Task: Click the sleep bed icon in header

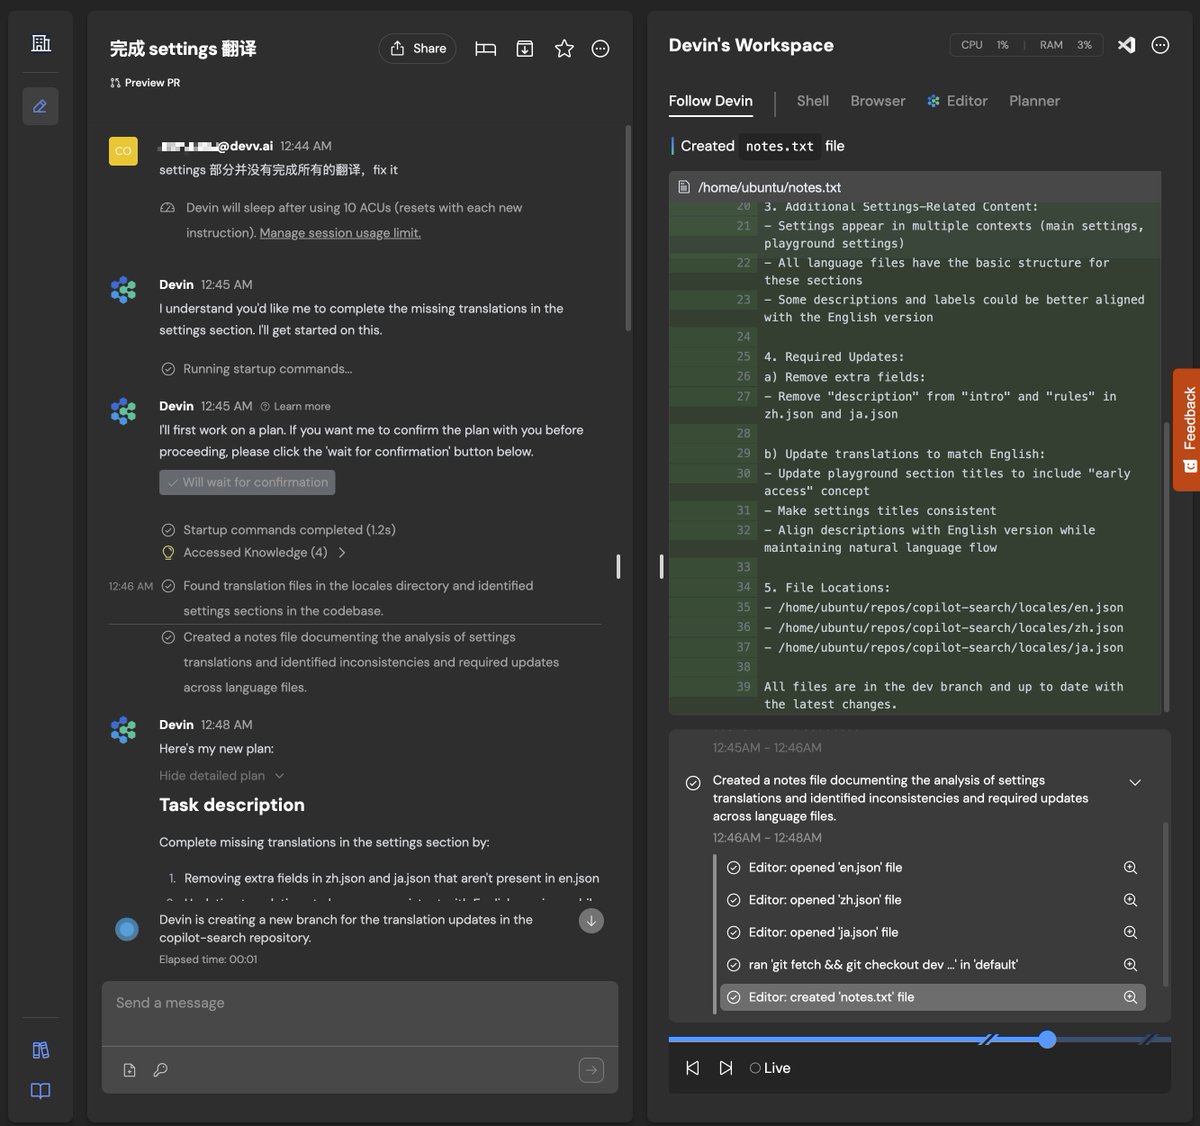Action: point(486,48)
